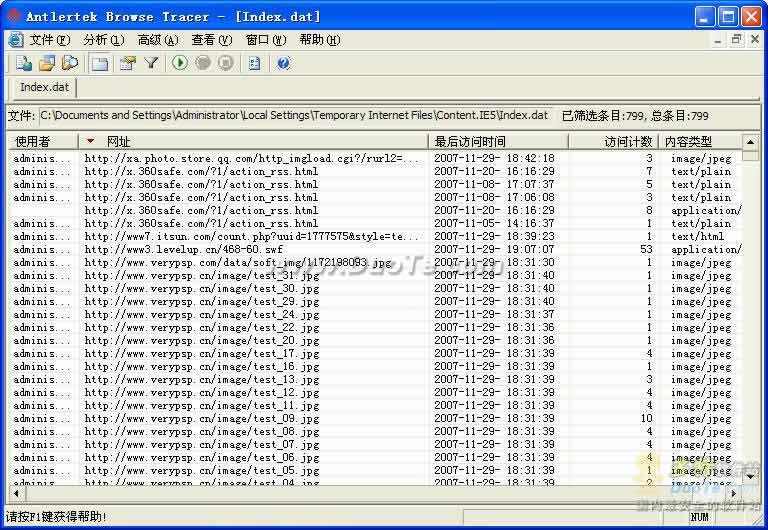The image size is (768, 530).
Task: Click the document icon left of 文件 menu
Action: [16, 40]
